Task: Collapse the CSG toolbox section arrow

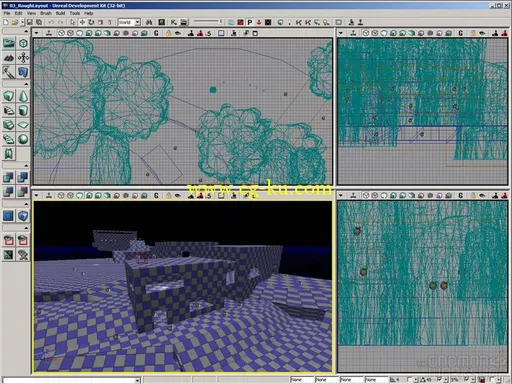Action: pos(26,165)
